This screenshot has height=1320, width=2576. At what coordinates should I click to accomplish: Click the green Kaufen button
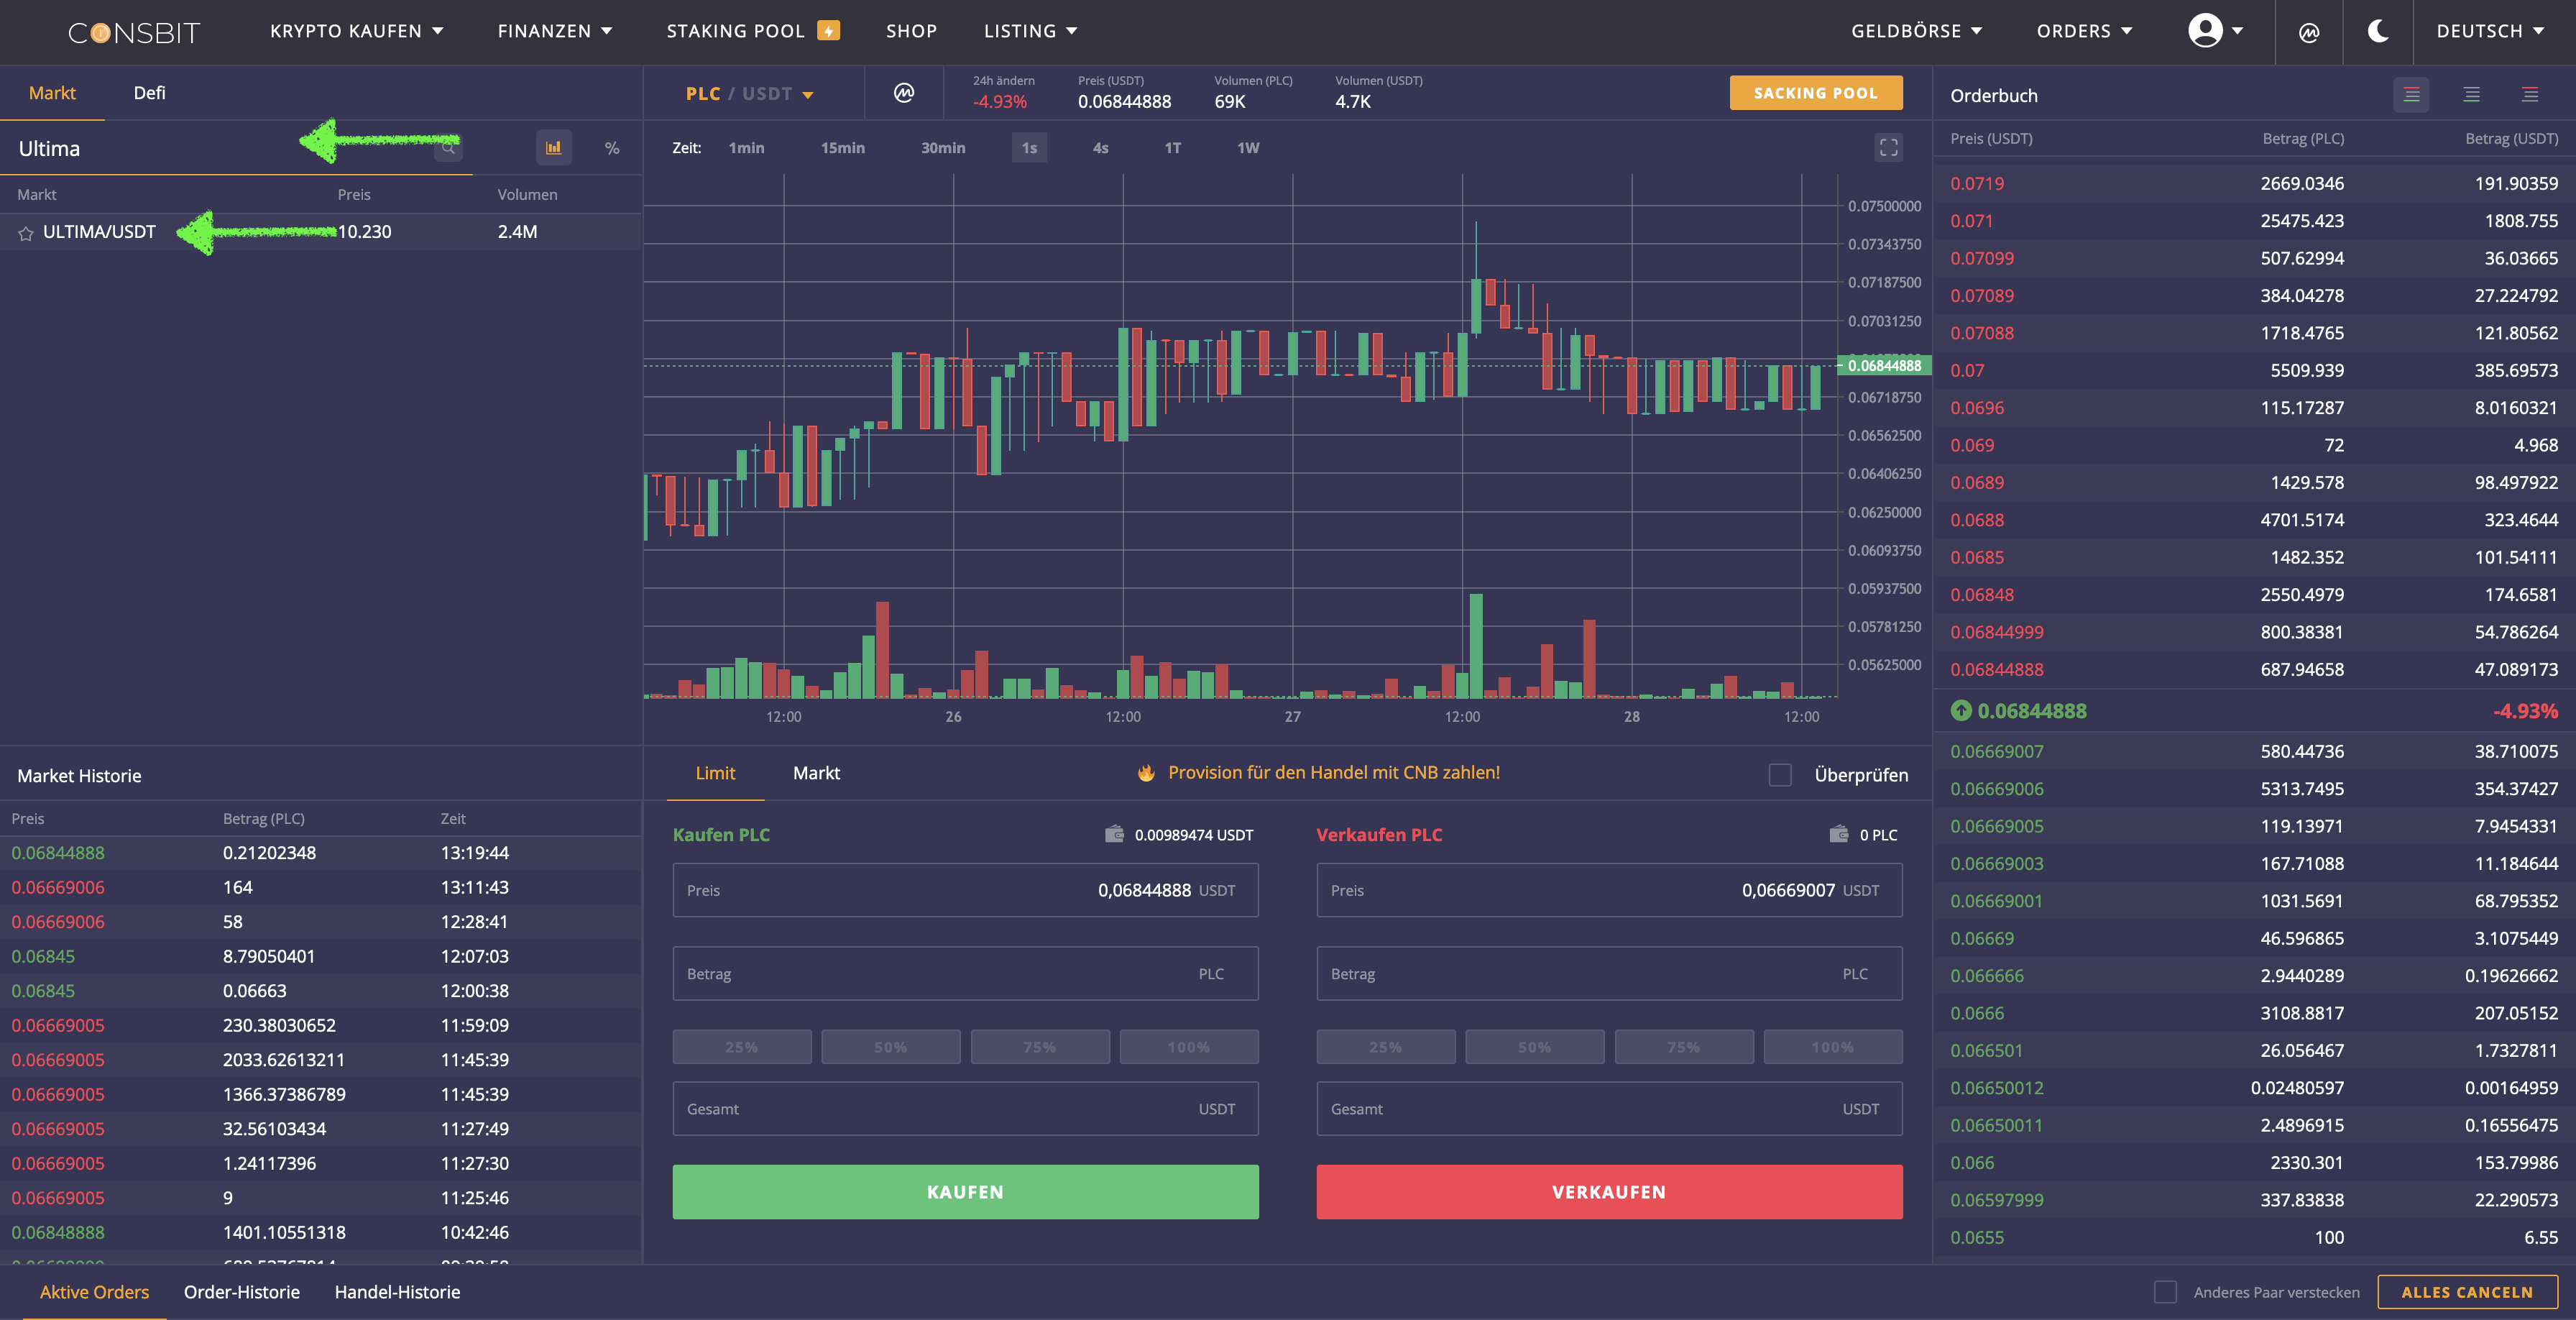(x=965, y=1192)
